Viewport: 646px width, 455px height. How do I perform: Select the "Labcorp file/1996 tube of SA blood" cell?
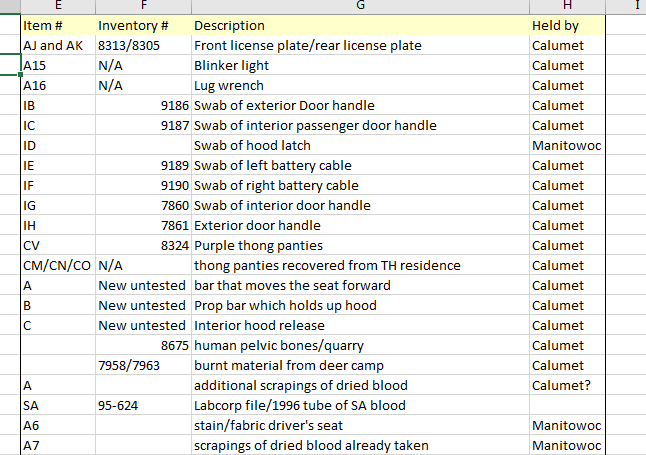click(300, 405)
